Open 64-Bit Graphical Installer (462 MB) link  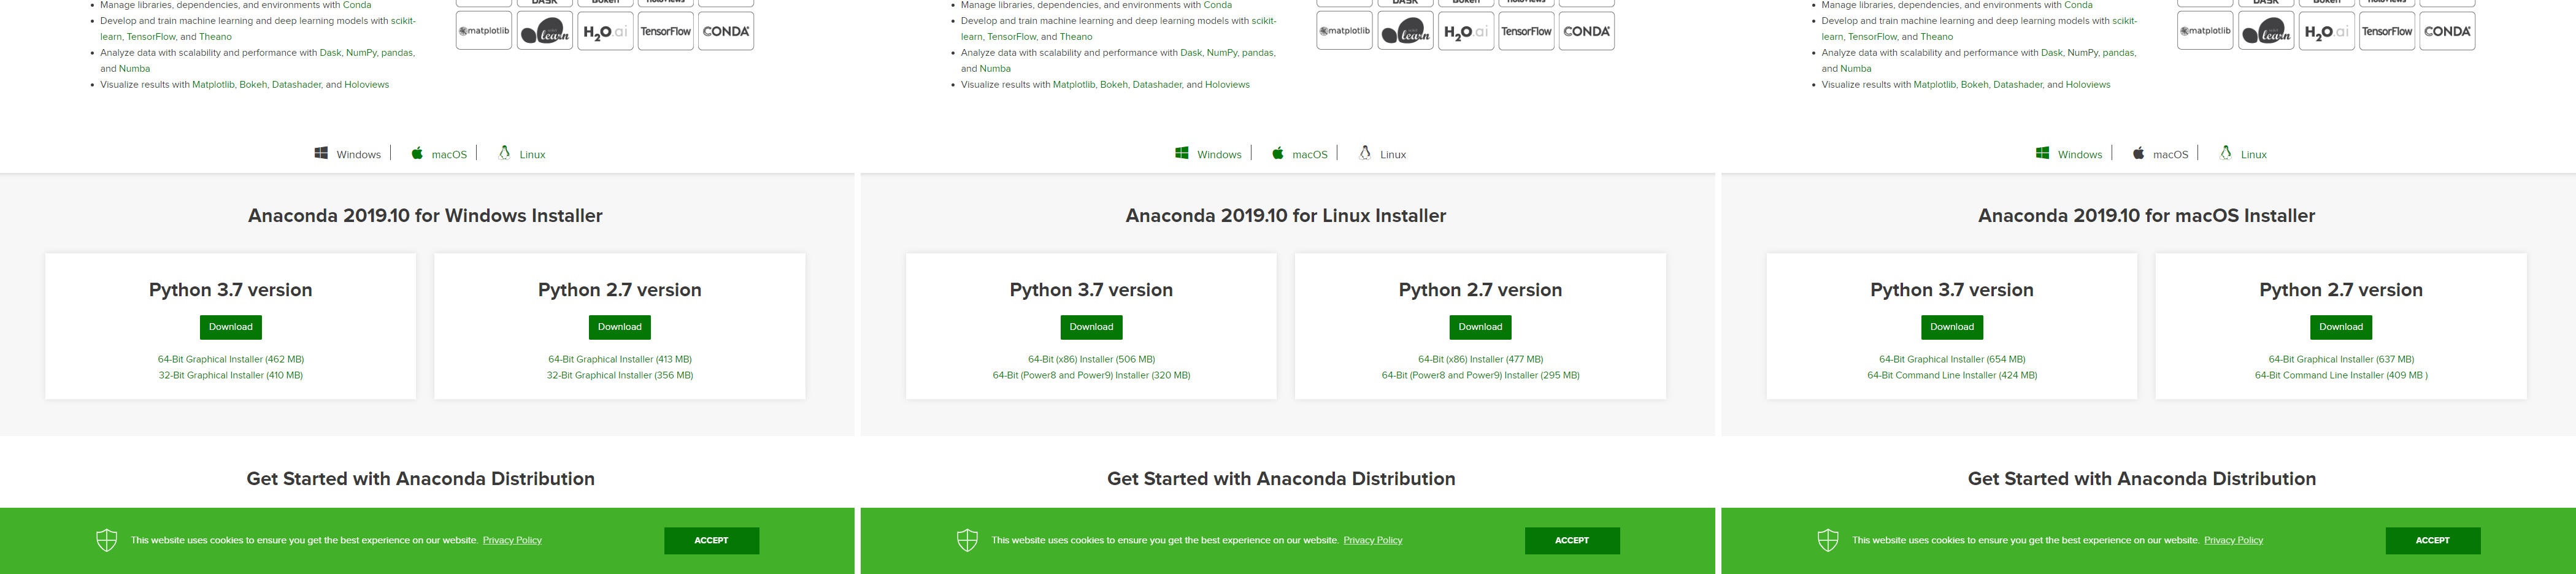(x=231, y=359)
